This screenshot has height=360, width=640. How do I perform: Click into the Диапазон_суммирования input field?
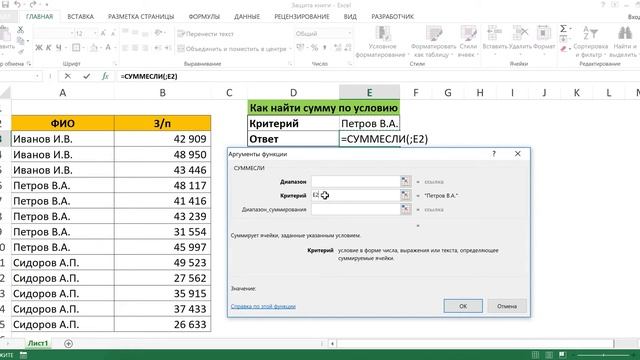356,209
